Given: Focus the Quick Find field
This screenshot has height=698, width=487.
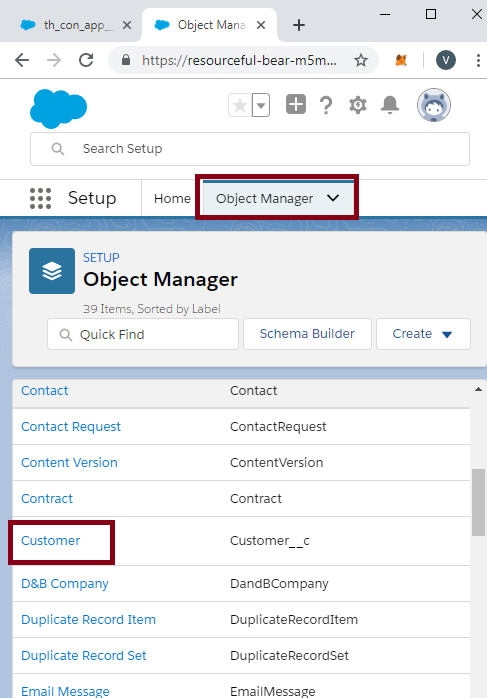Looking at the screenshot, I should point(143,334).
